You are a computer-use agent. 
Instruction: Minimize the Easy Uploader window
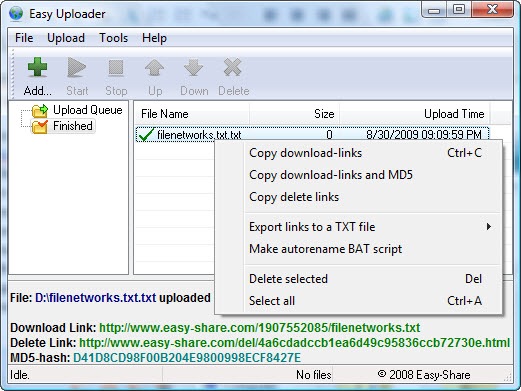[x=434, y=10]
